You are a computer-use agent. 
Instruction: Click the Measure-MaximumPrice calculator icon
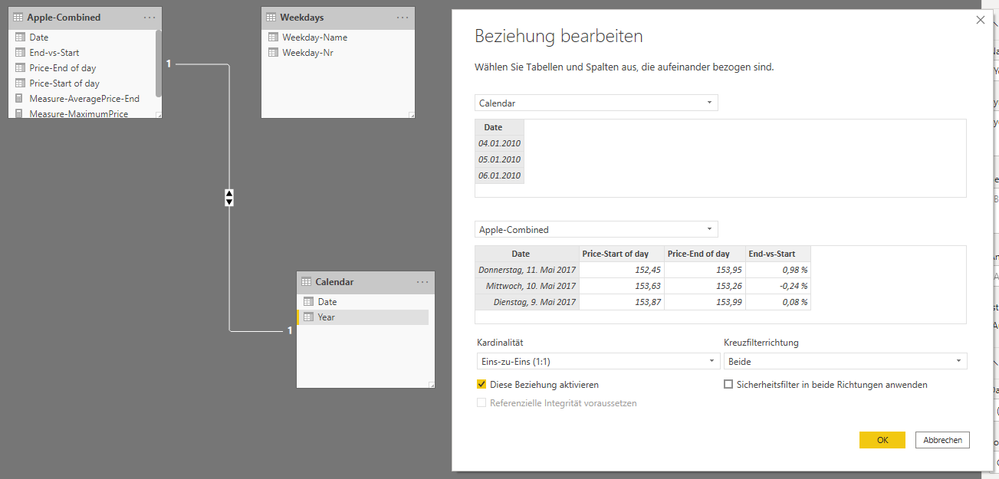[20, 114]
